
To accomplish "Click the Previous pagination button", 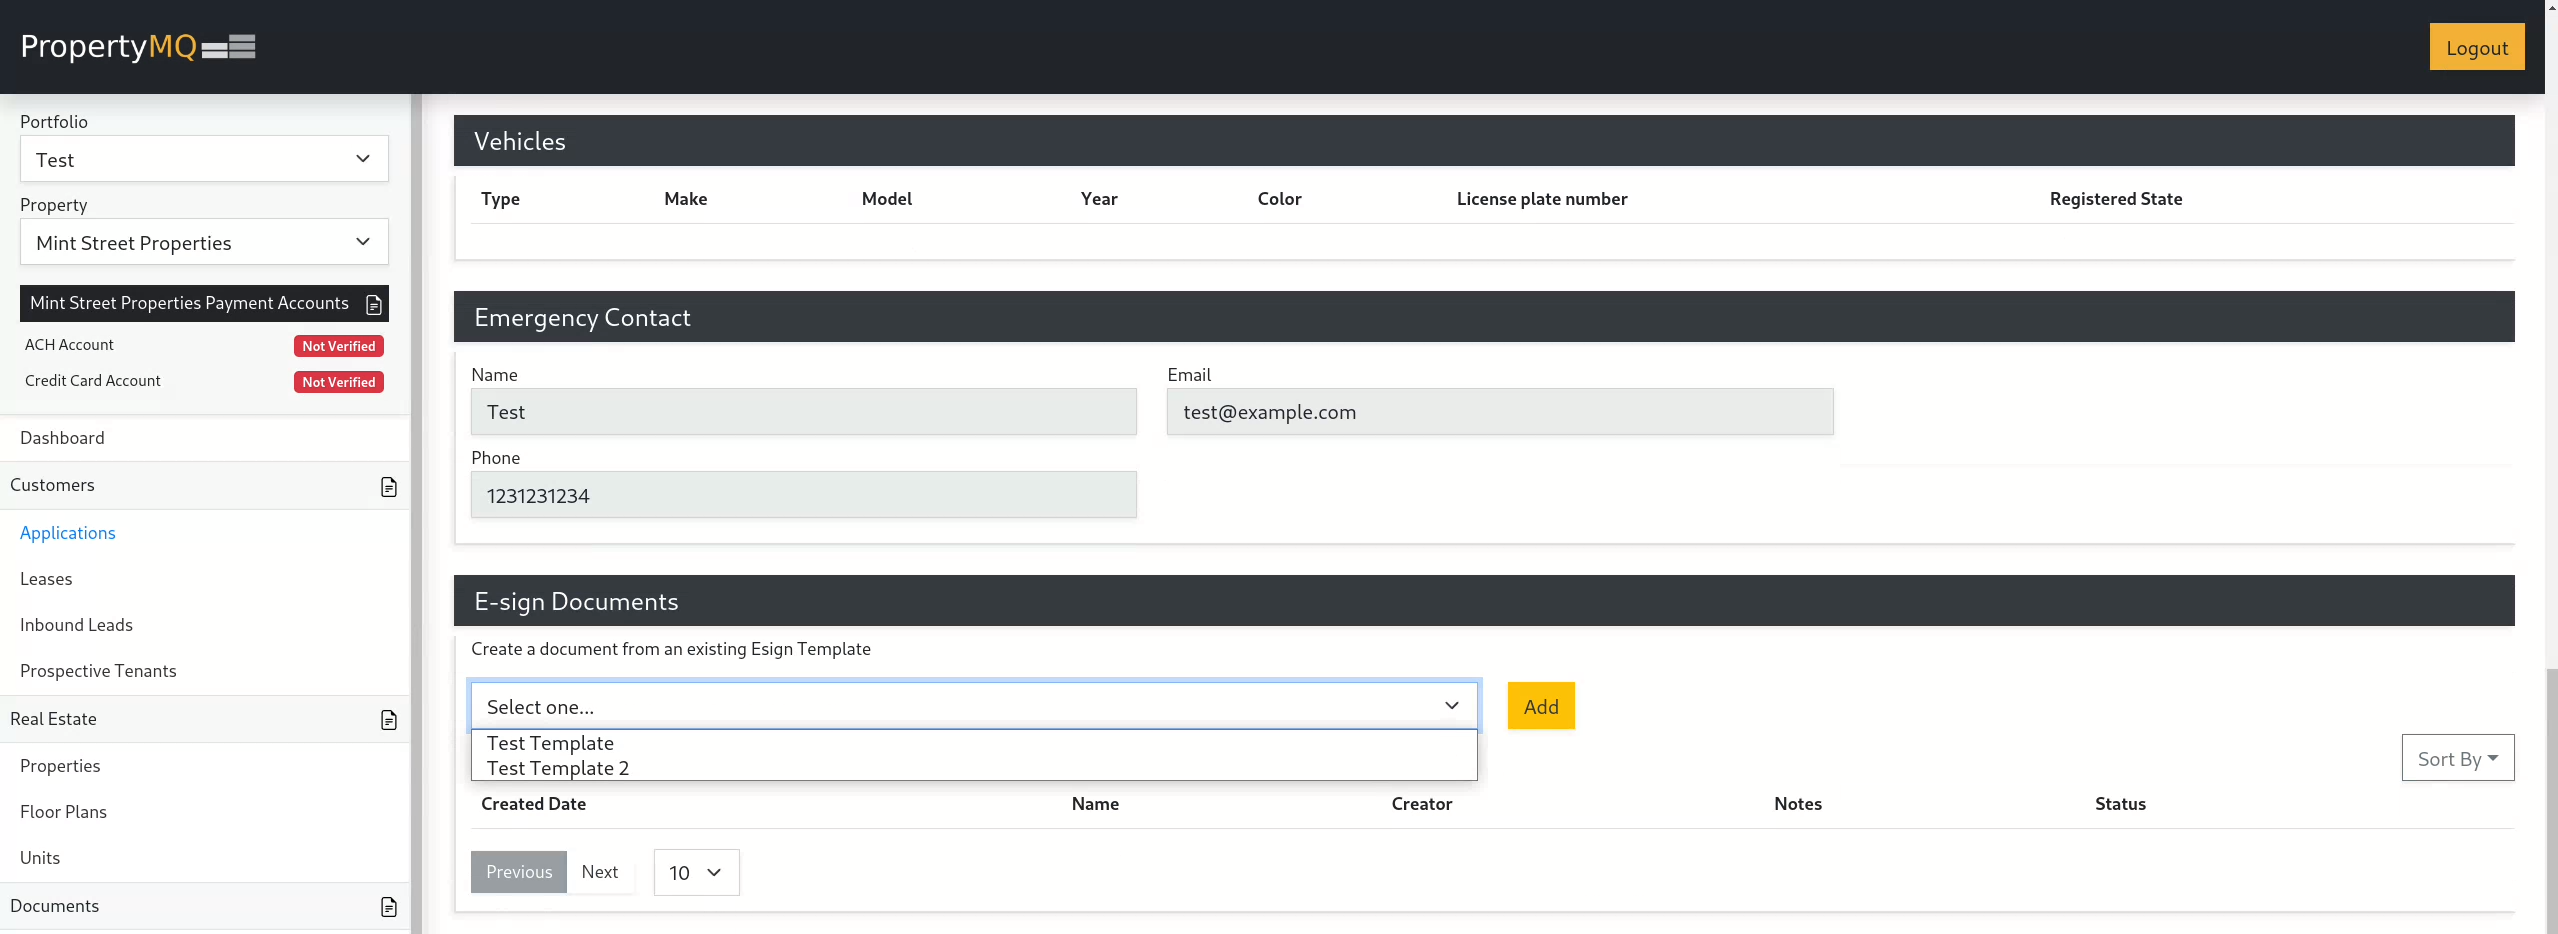I will [519, 872].
